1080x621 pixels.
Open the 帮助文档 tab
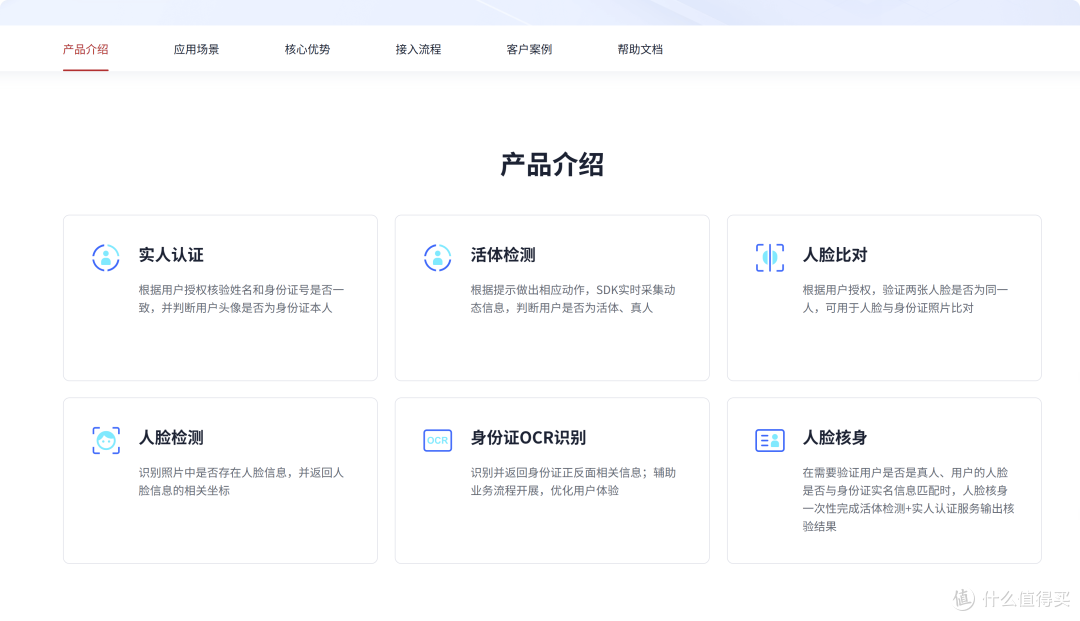[640, 50]
